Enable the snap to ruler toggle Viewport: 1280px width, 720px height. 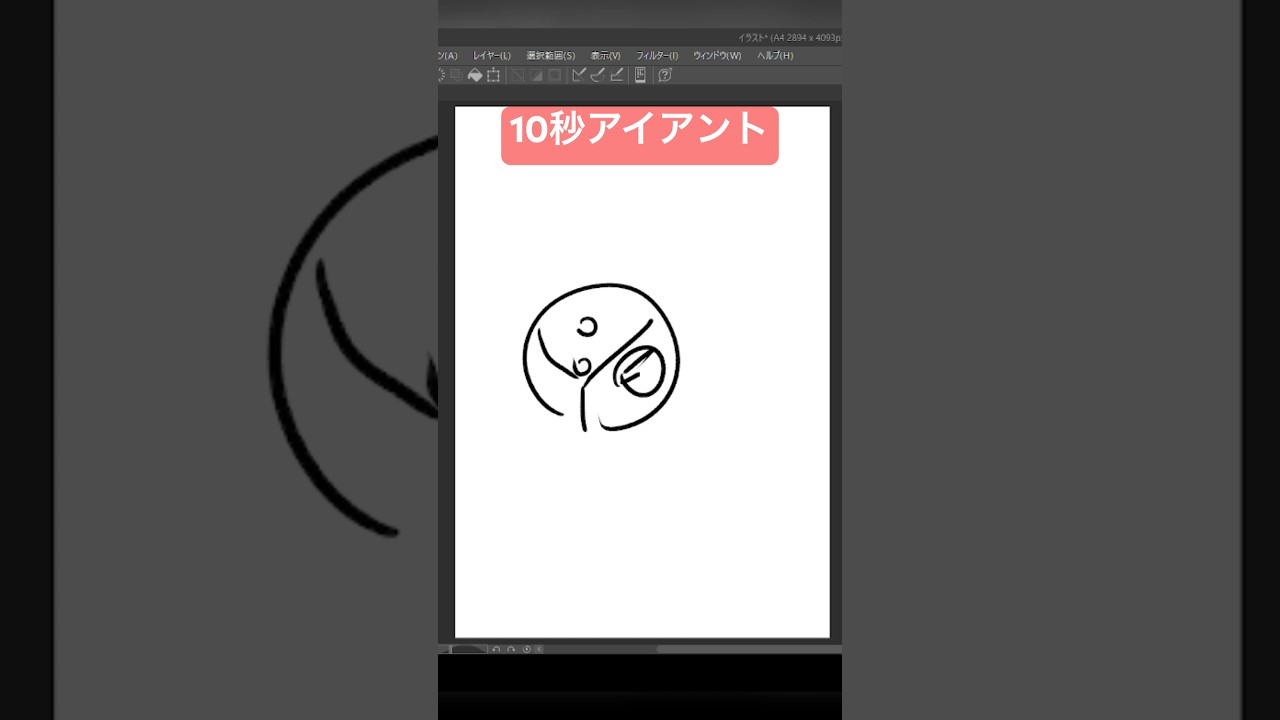[578, 75]
